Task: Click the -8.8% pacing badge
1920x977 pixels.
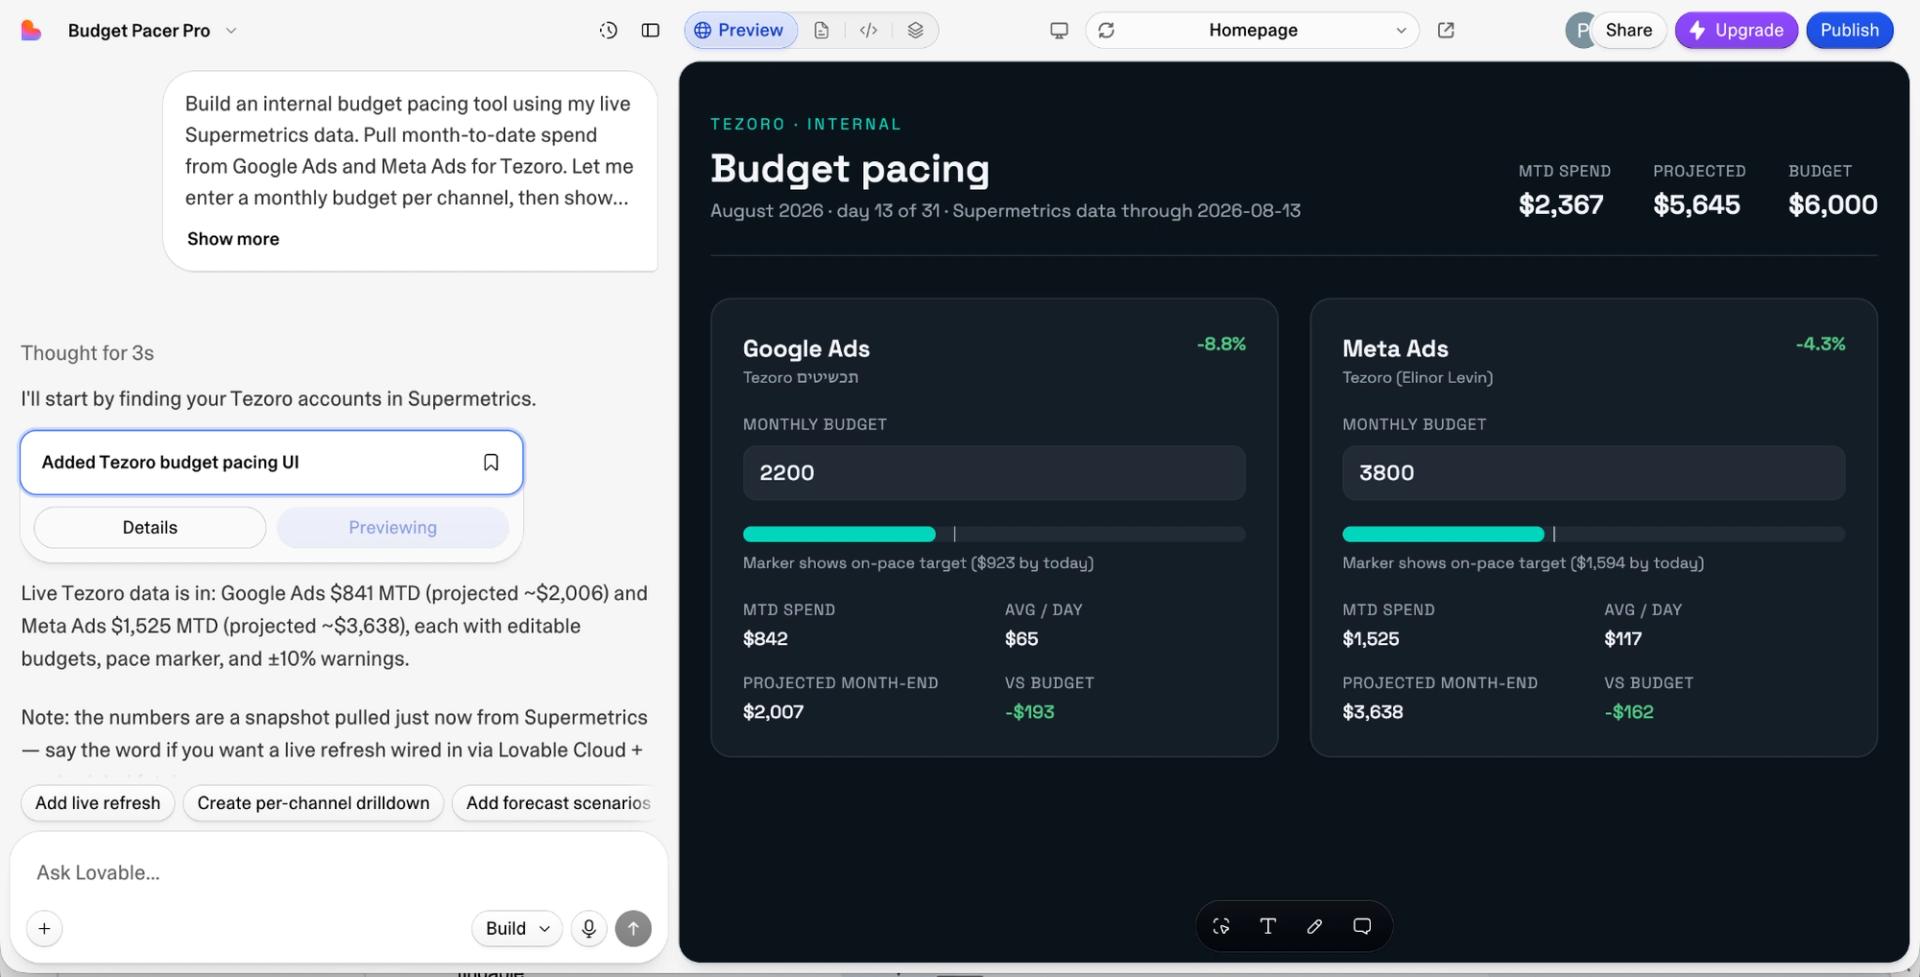Action: [1221, 344]
